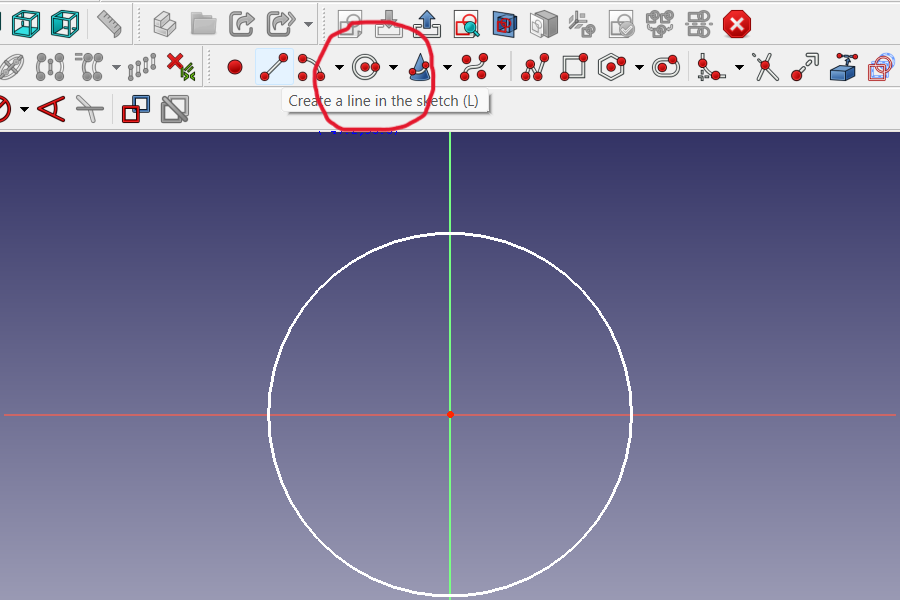Select the Create point tool
The height and width of the screenshot is (600, 900).
(x=236, y=68)
